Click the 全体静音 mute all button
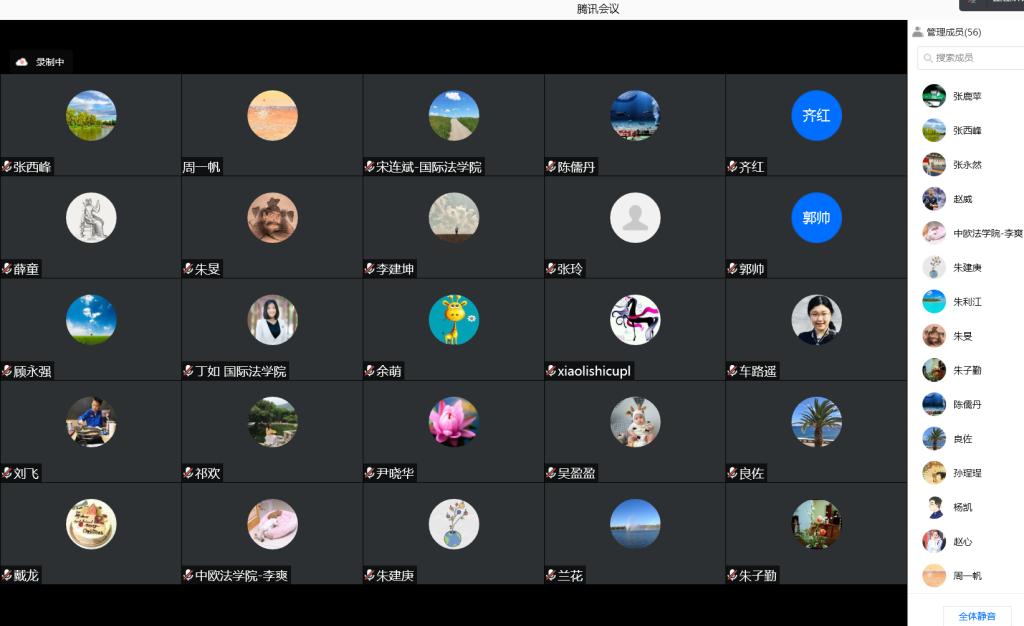 coord(976,616)
